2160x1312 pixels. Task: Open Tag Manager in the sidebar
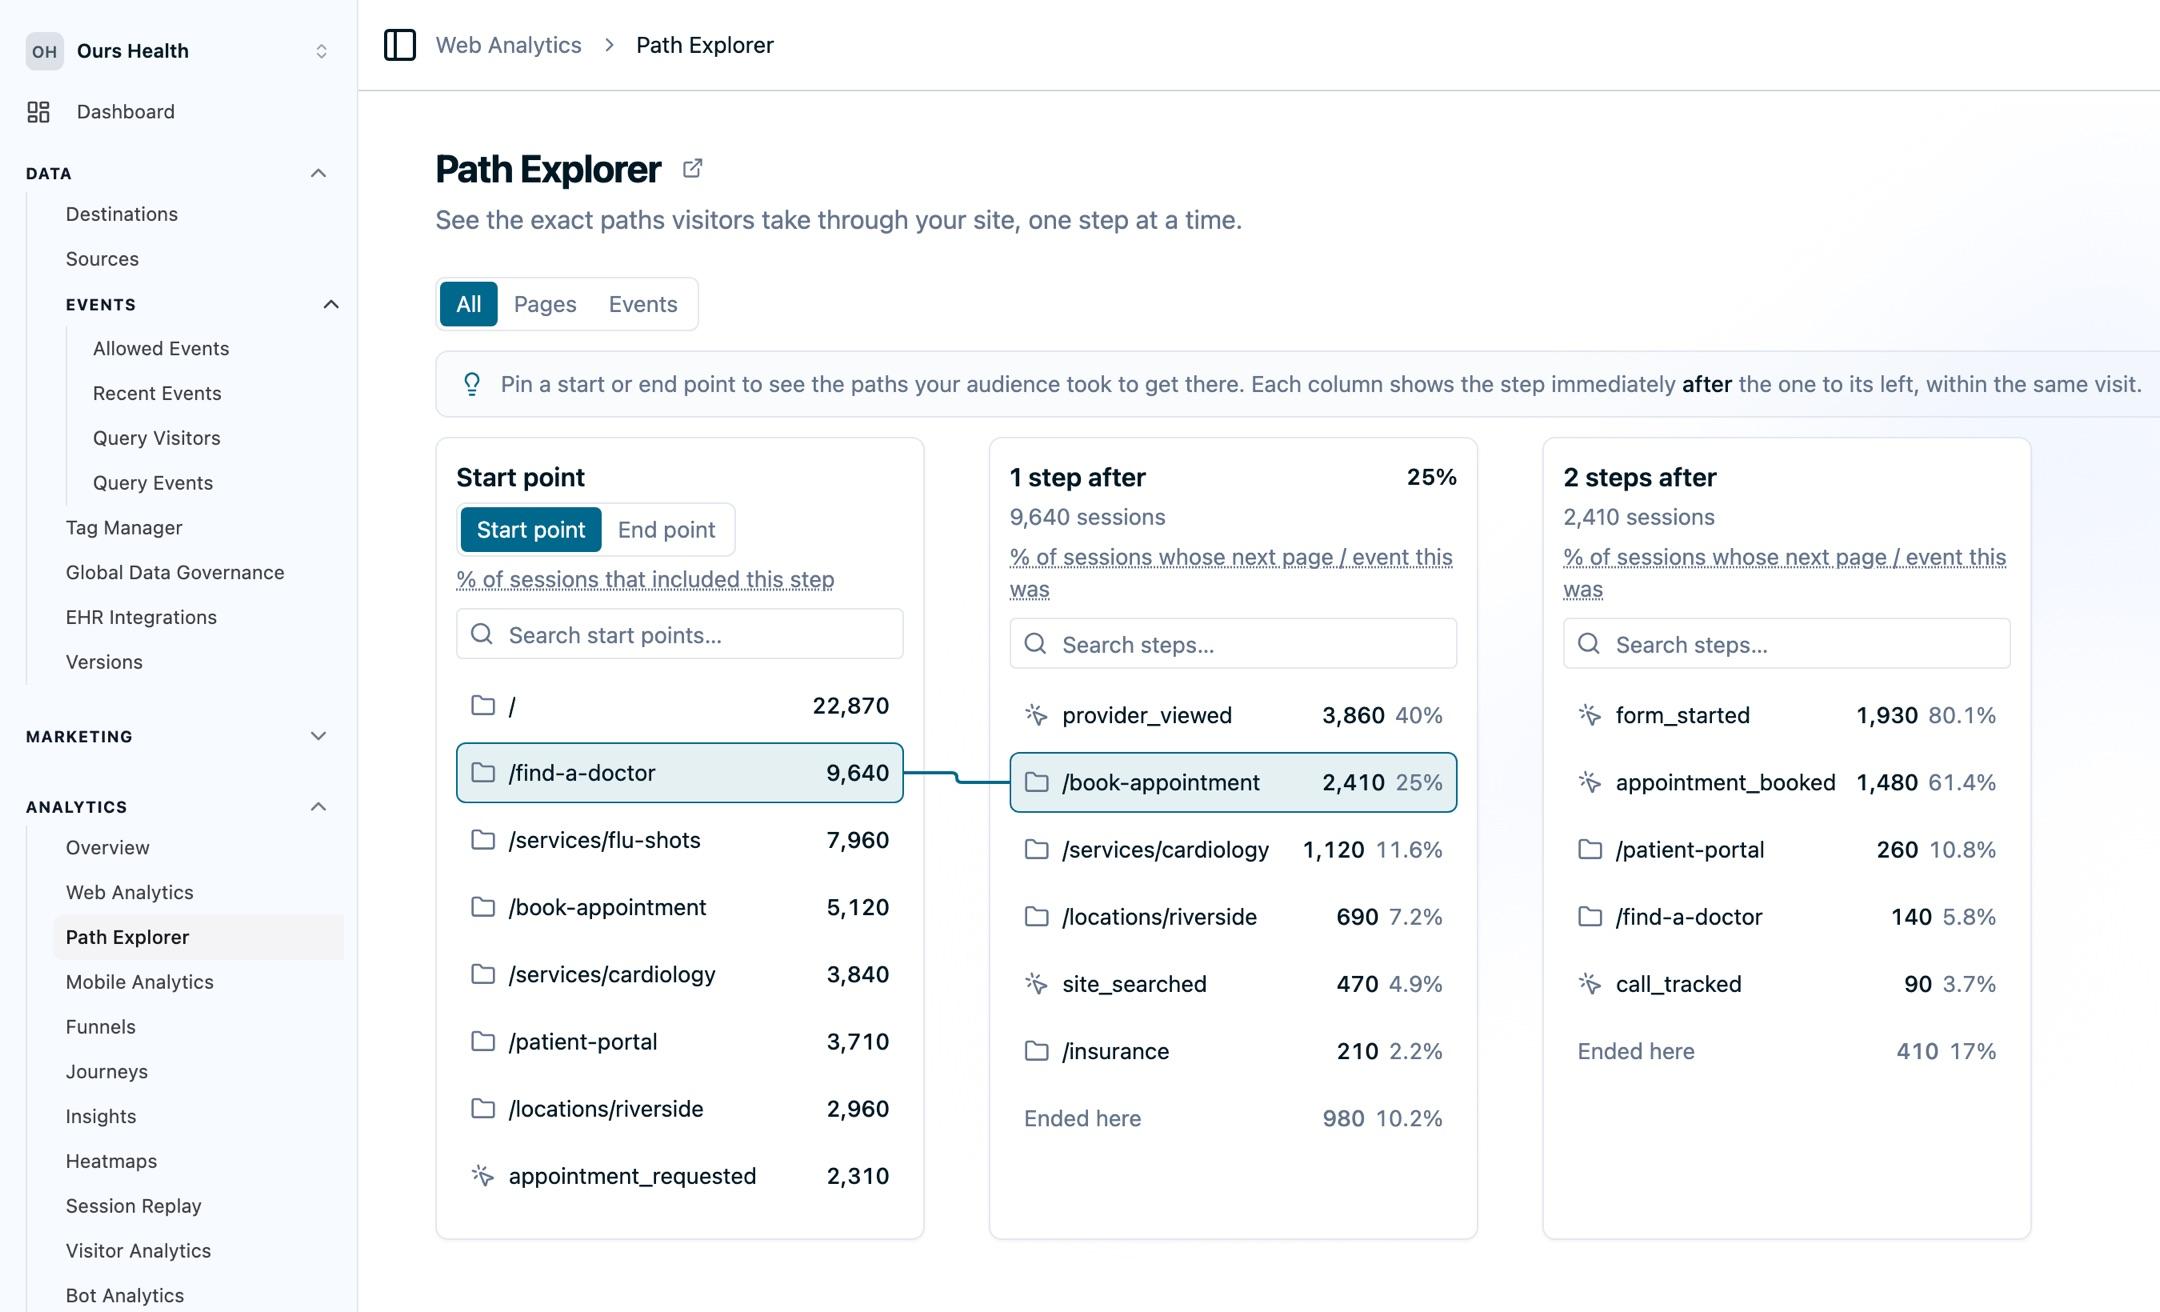coord(124,527)
